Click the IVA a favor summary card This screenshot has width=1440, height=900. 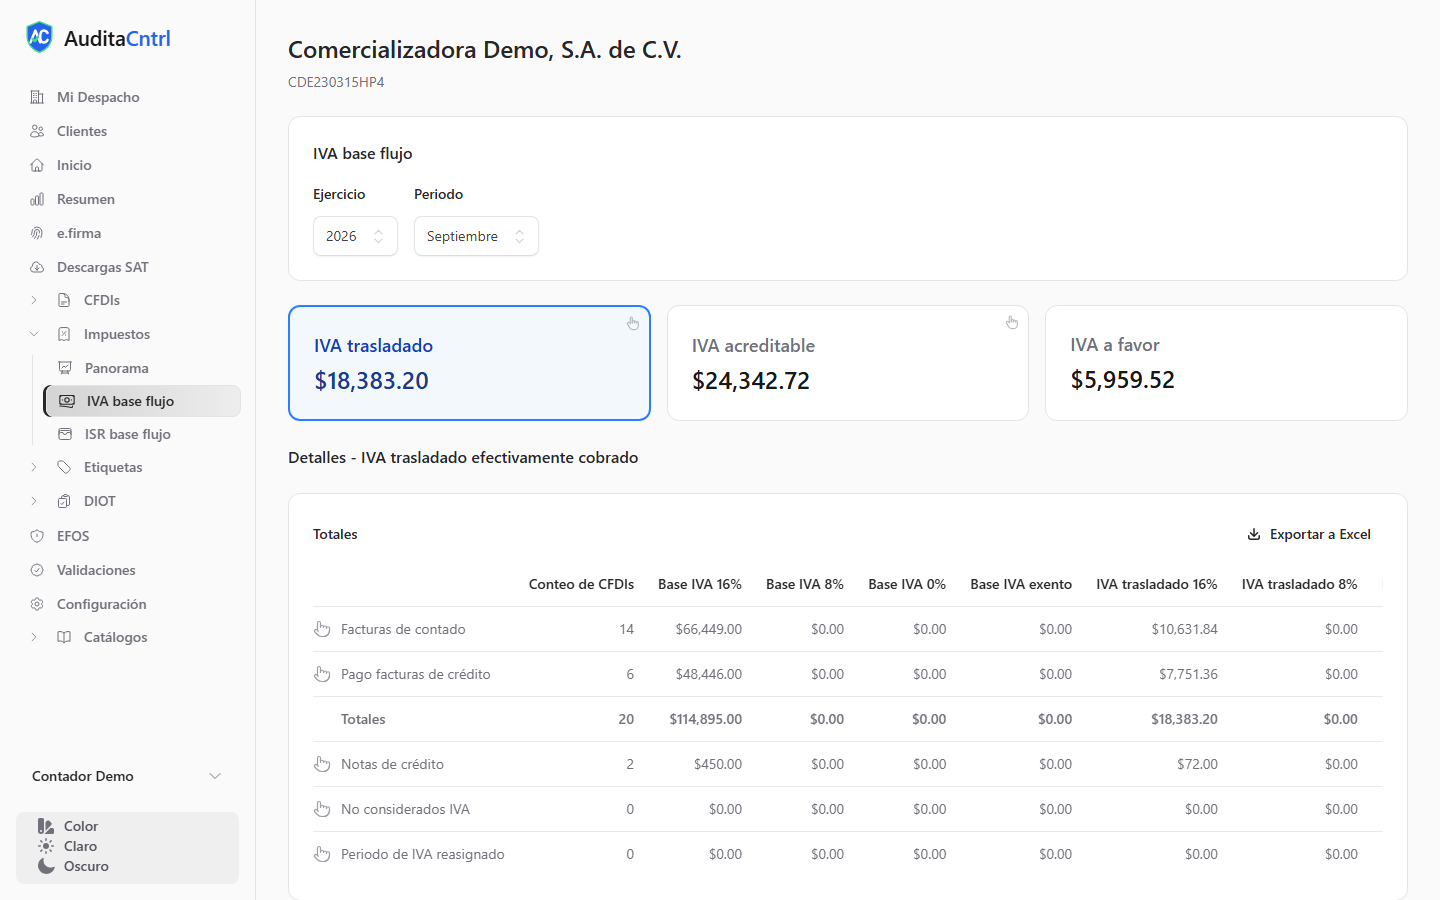tap(1226, 363)
